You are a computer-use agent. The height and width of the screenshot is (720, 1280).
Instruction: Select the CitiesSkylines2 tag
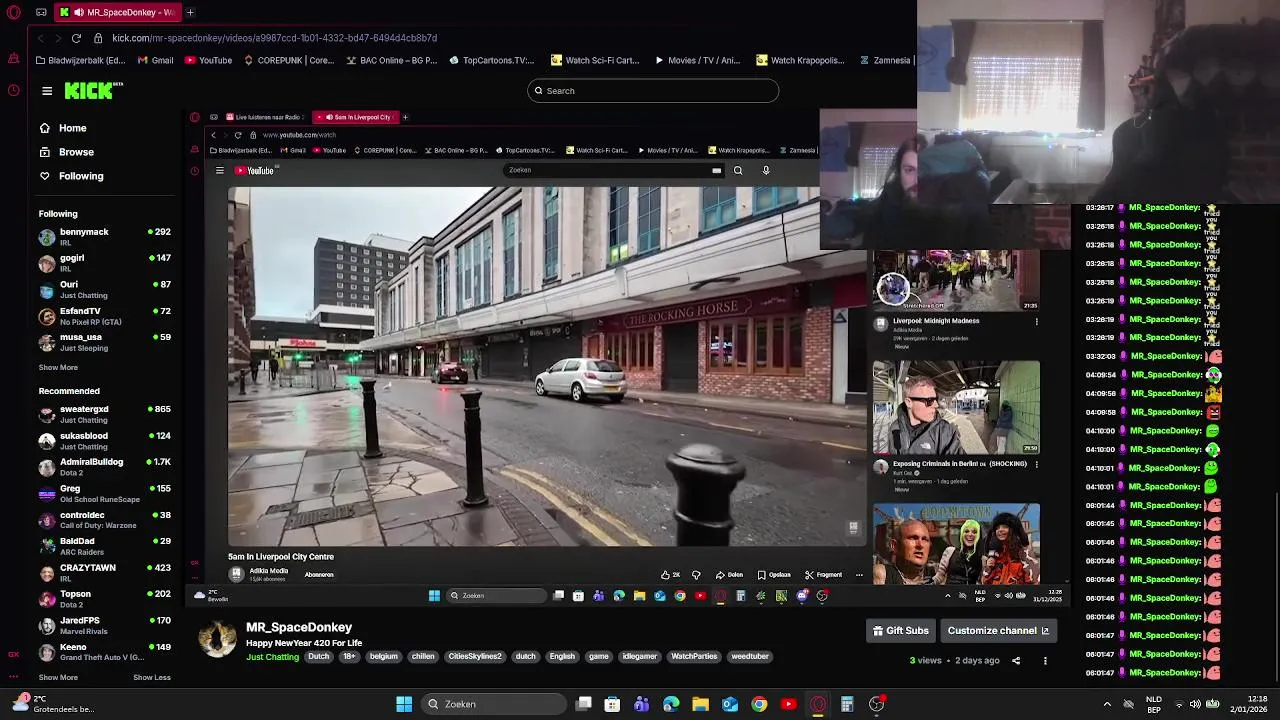(475, 657)
